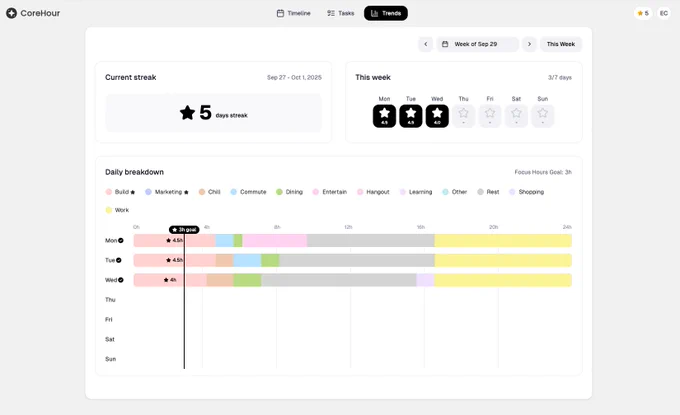This screenshot has height=415, width=680.
Task: Click Monday's checkmark icon in breakdown
Action: click(x=121, y=241)
